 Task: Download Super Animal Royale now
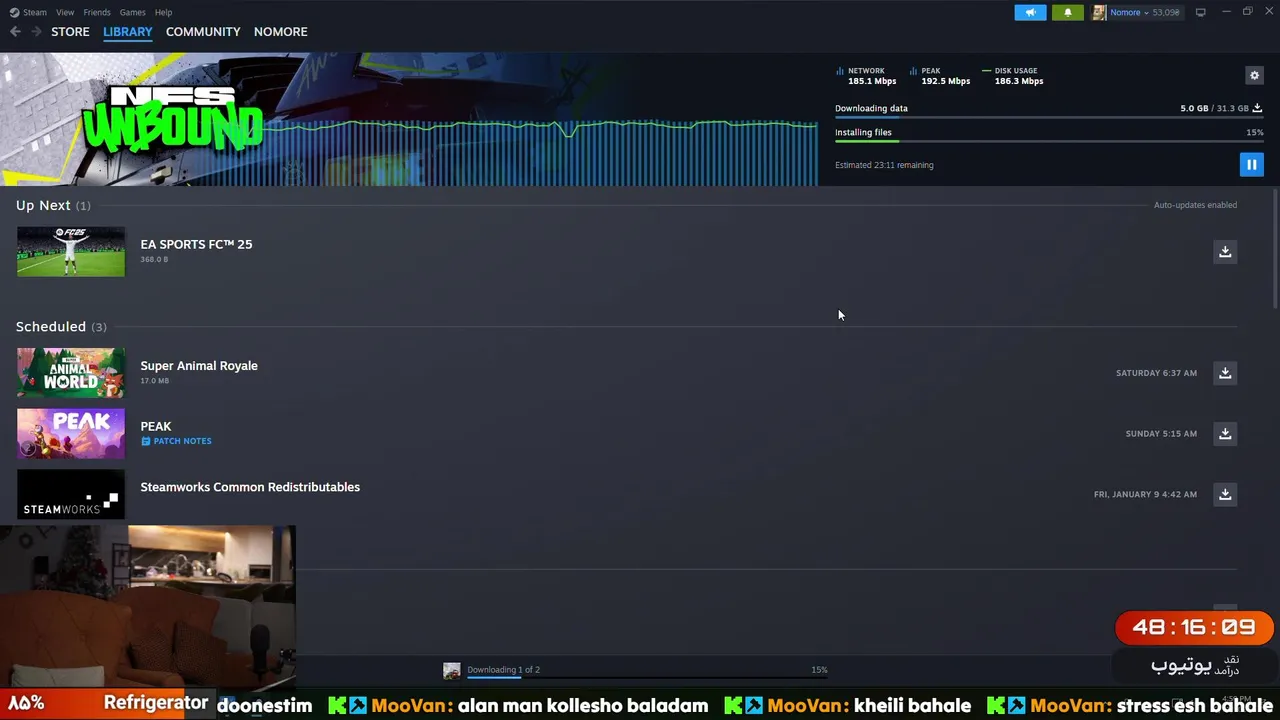click(1225, 373)
